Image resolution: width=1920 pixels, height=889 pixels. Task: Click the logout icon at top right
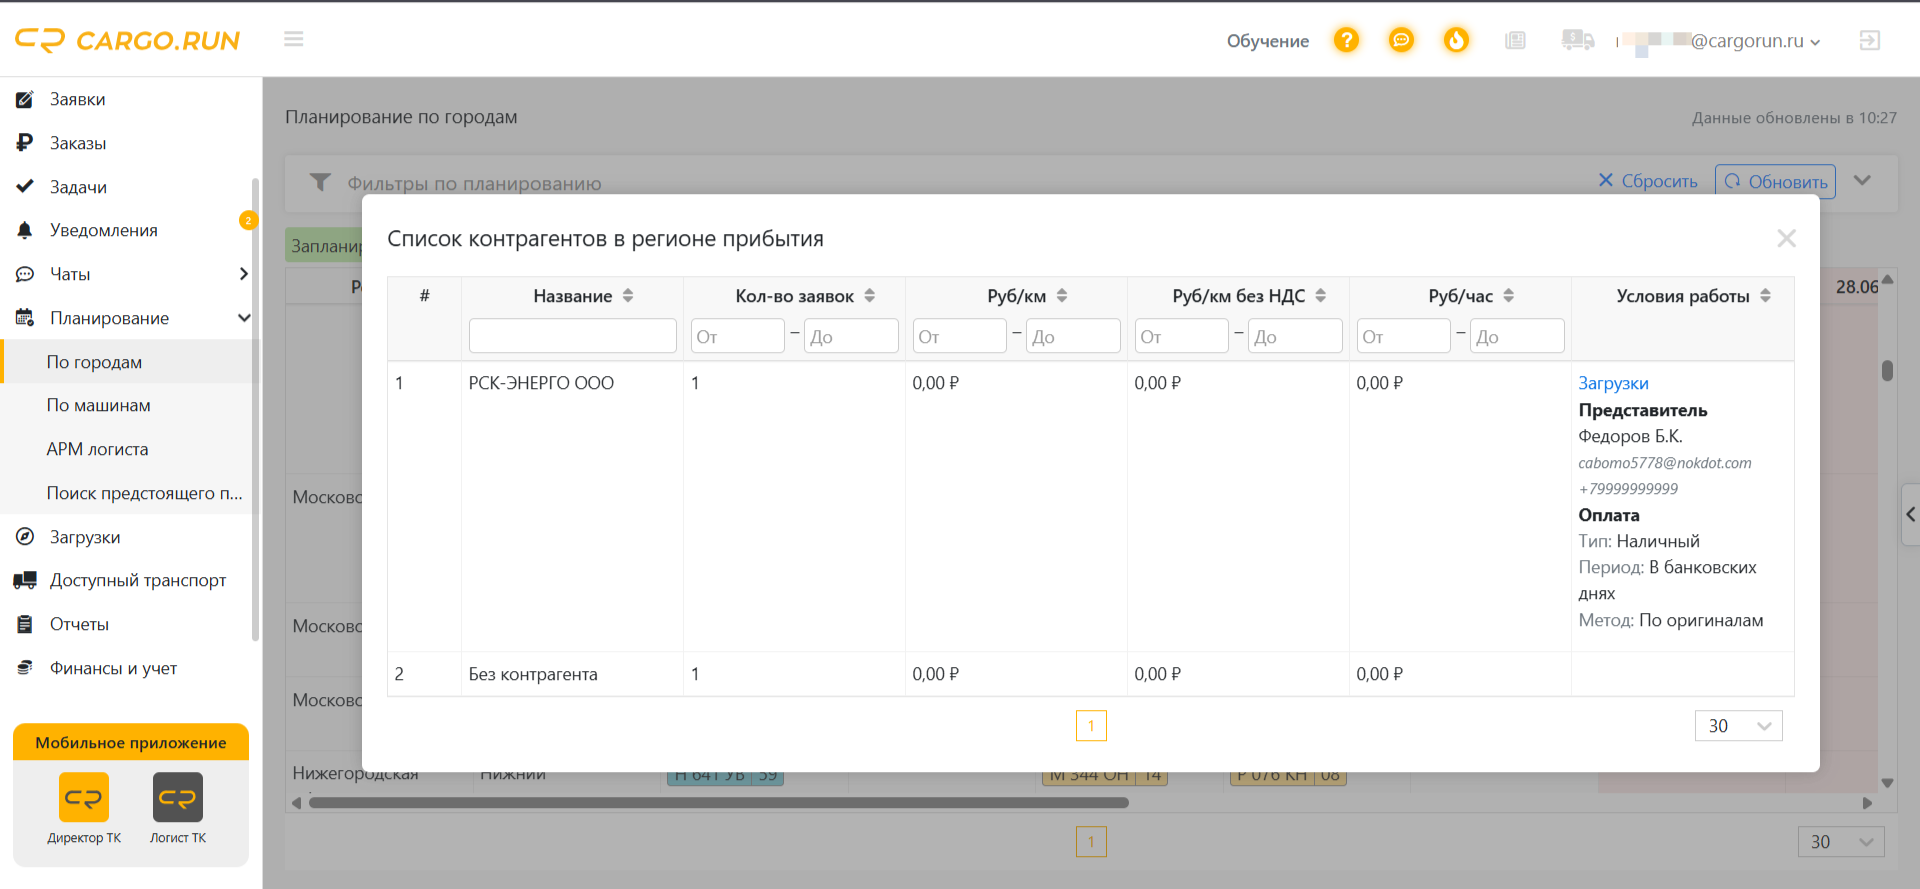coord(1869,40)
